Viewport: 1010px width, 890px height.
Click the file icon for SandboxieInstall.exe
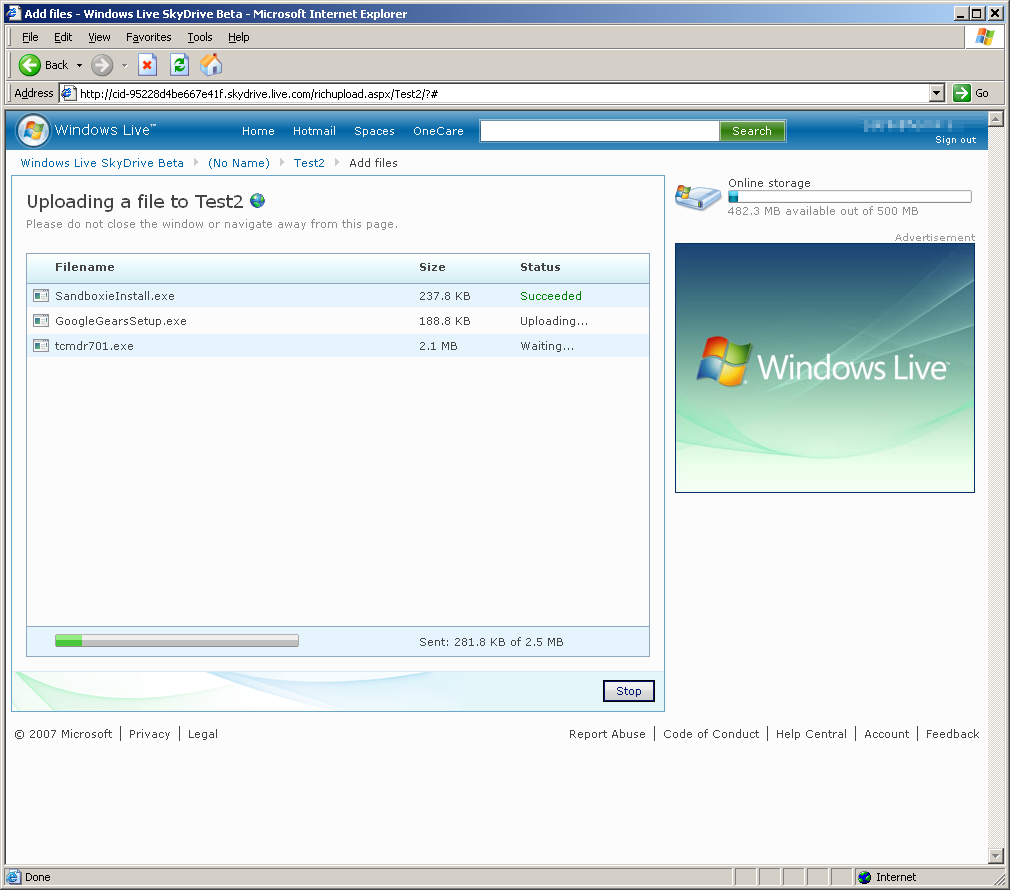tap(41, 296)
